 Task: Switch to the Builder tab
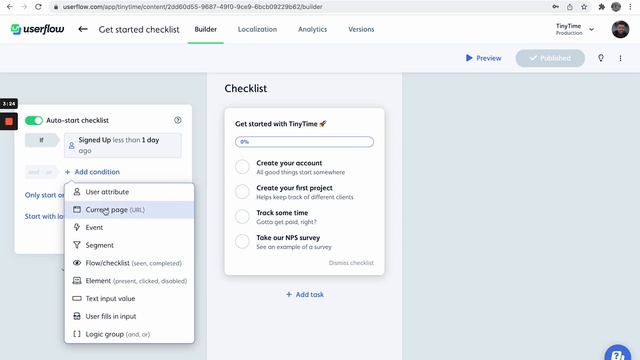pyautogui.click(x=206, y=29)
